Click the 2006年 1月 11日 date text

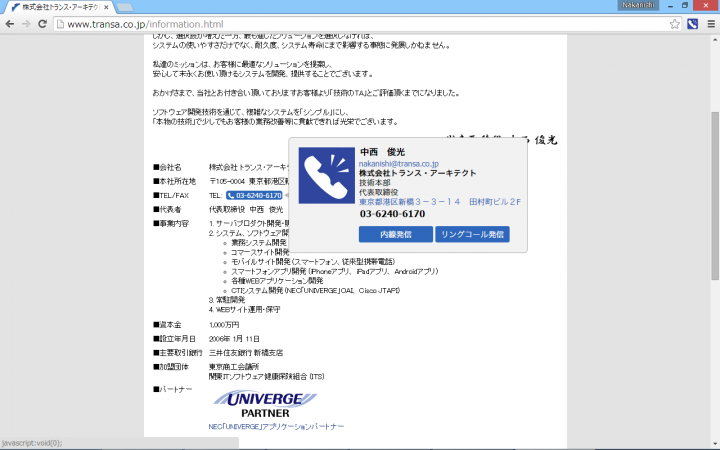pyautogui.click(x=234, y=339)
